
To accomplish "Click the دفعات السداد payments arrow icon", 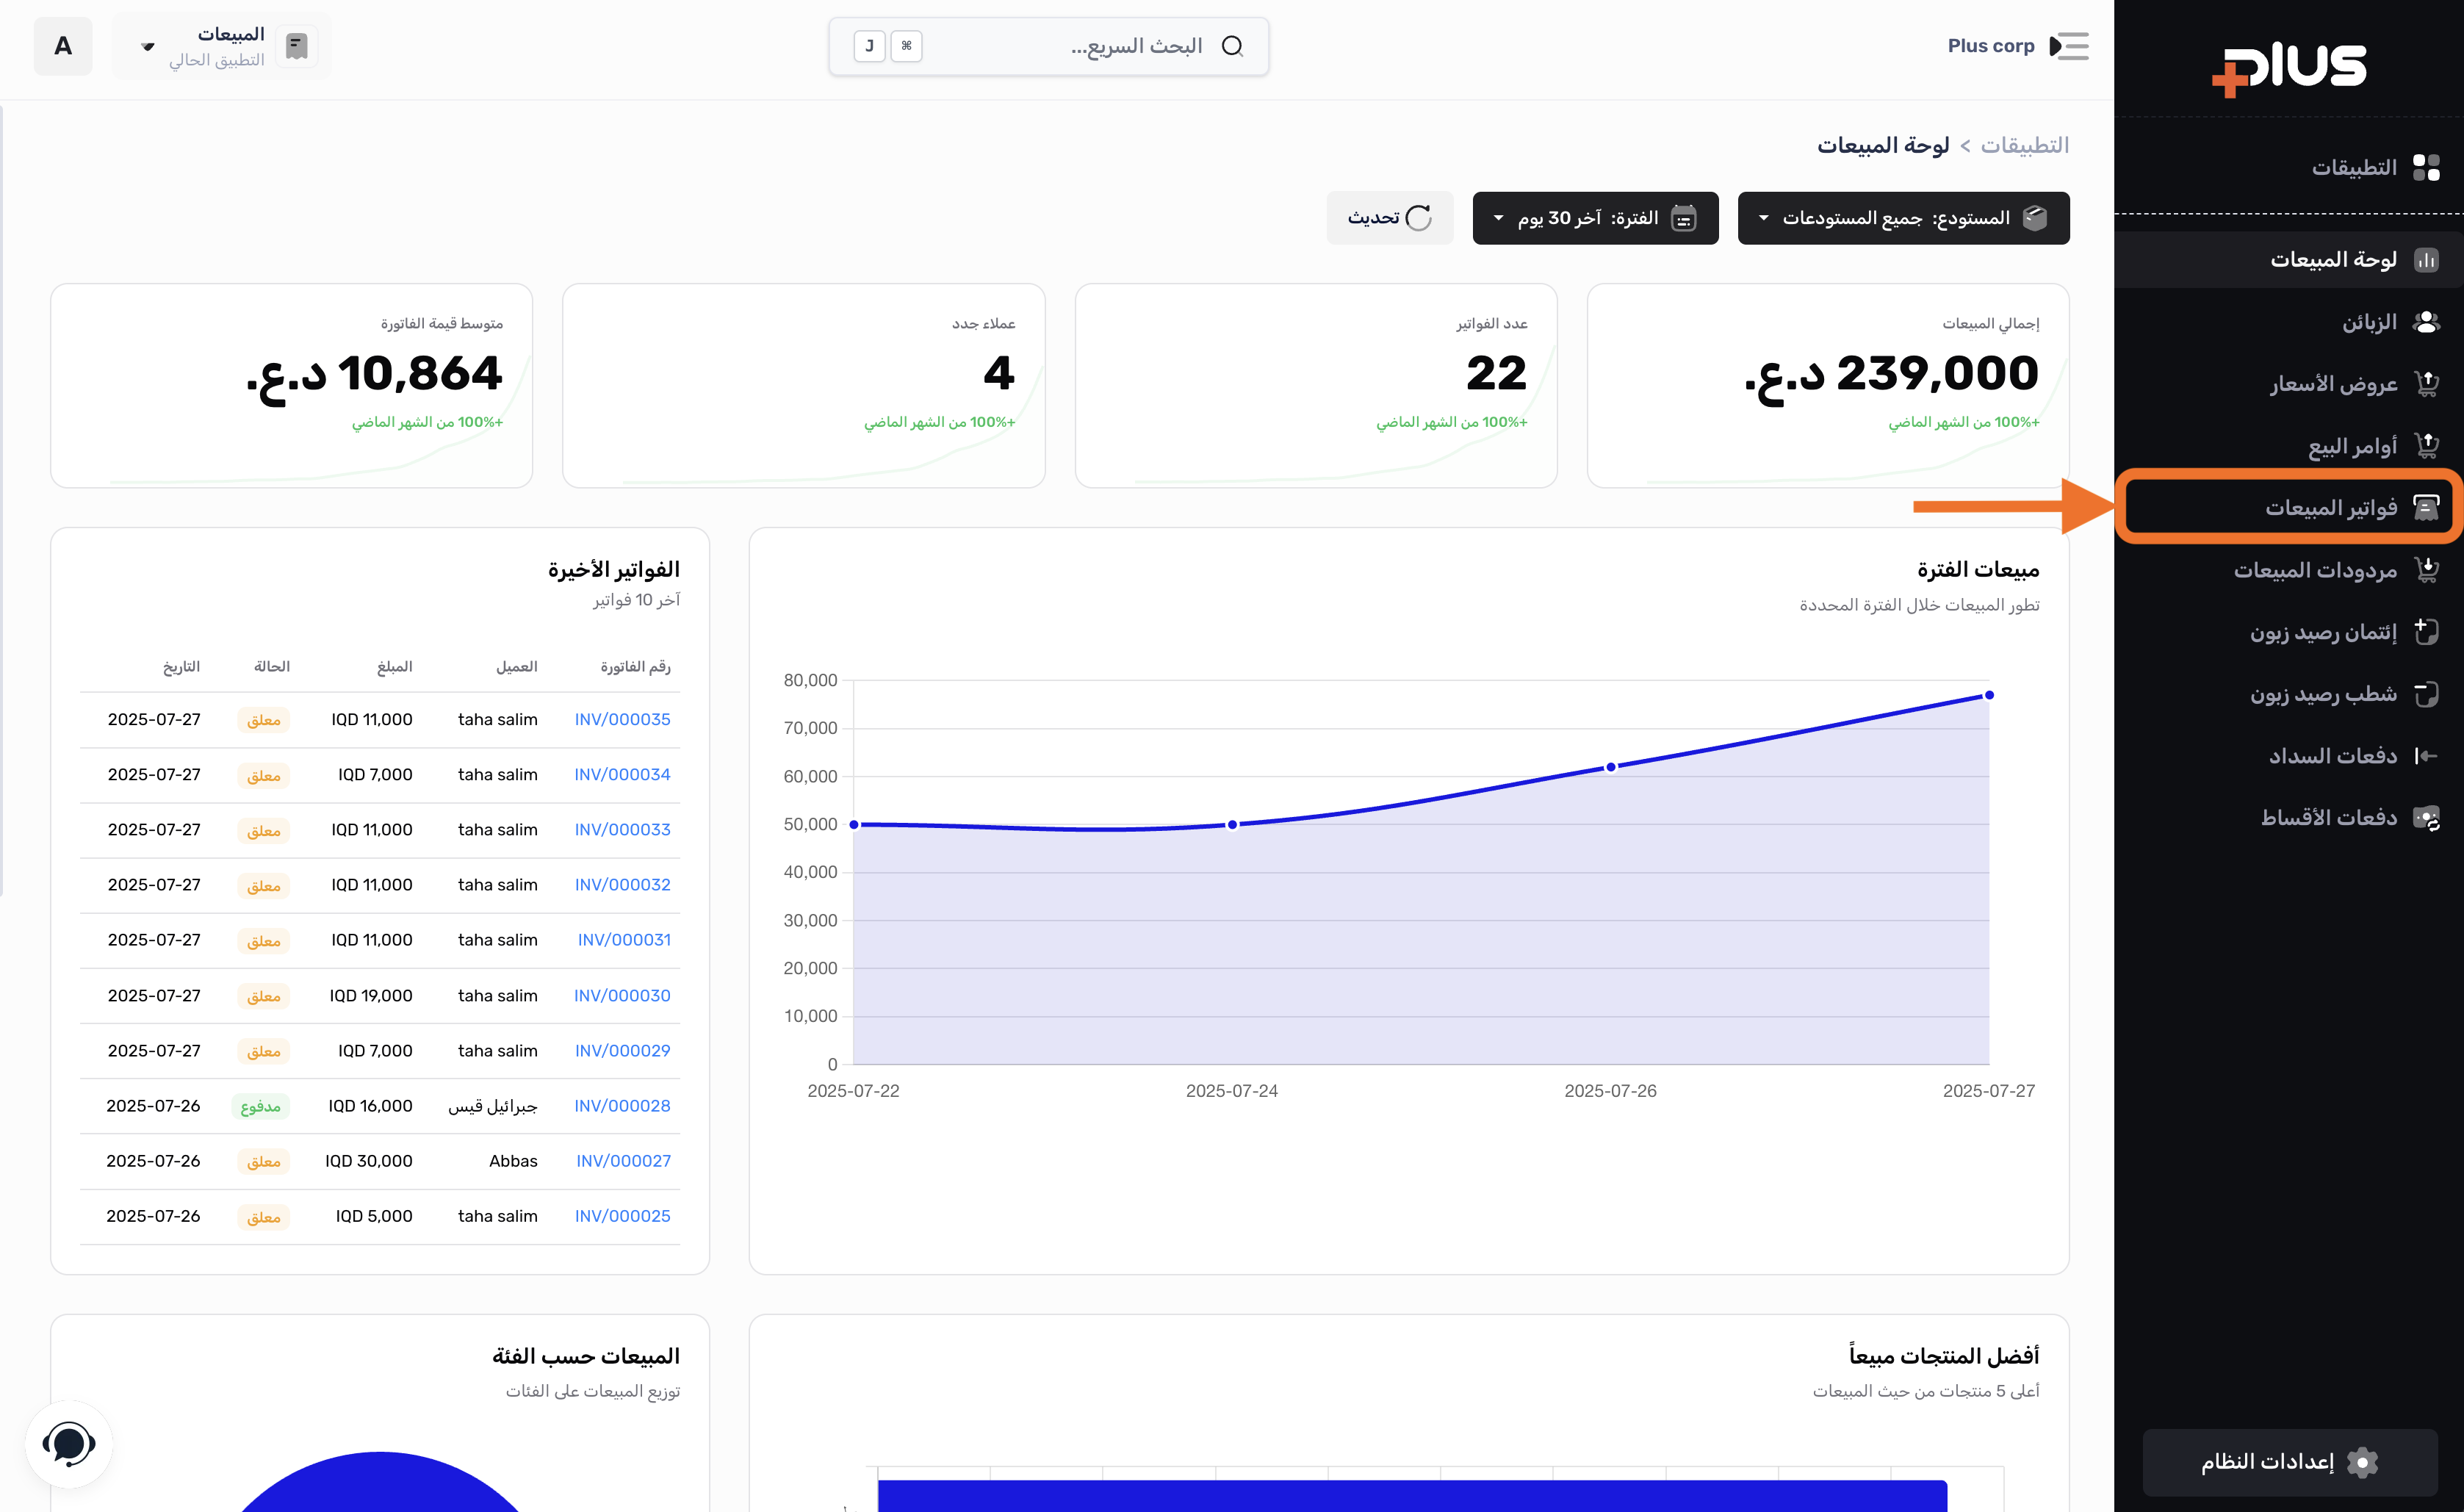I will [2426, 756].
